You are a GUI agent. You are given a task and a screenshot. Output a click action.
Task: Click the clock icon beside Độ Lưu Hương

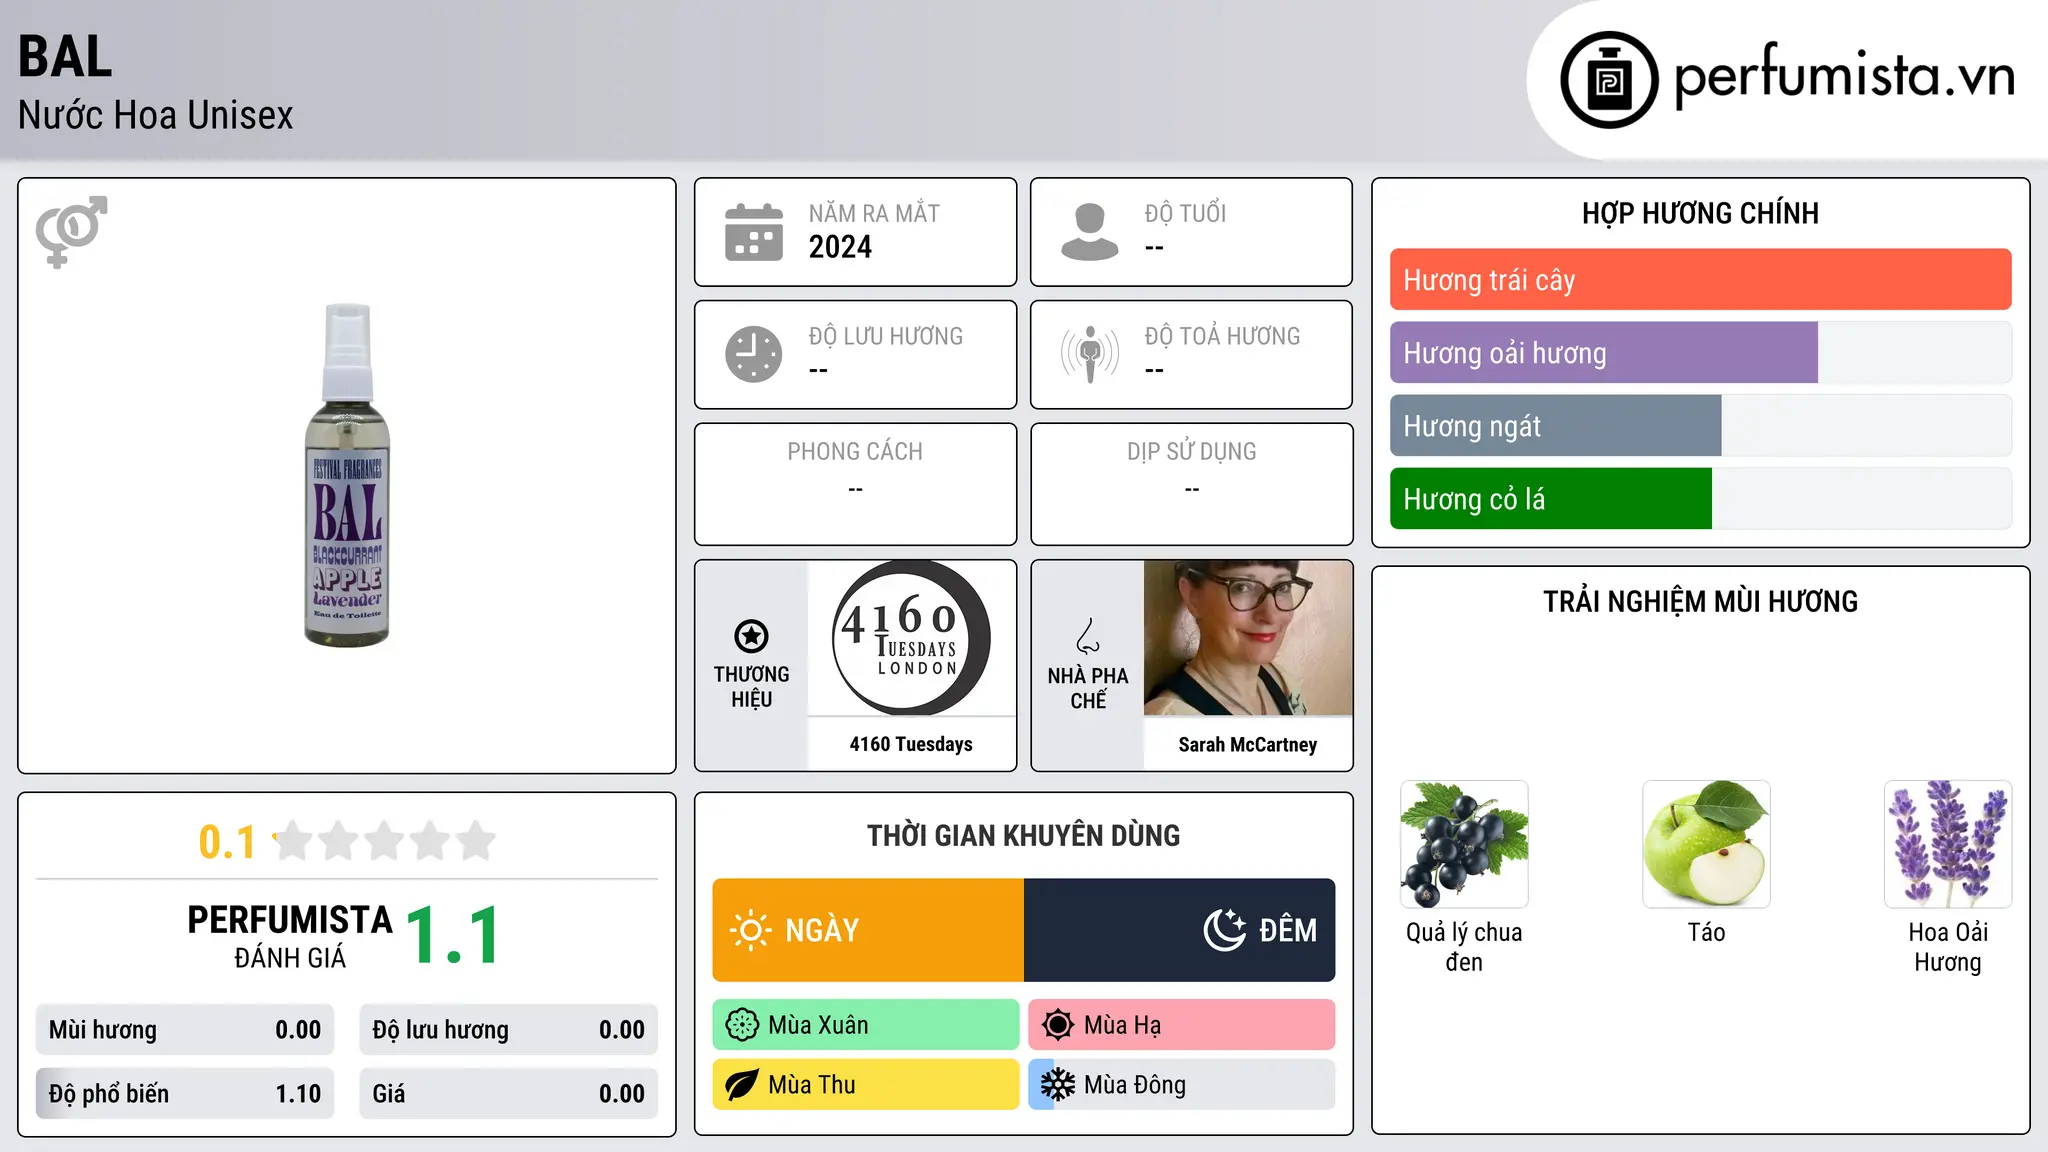tap(754, 354)
